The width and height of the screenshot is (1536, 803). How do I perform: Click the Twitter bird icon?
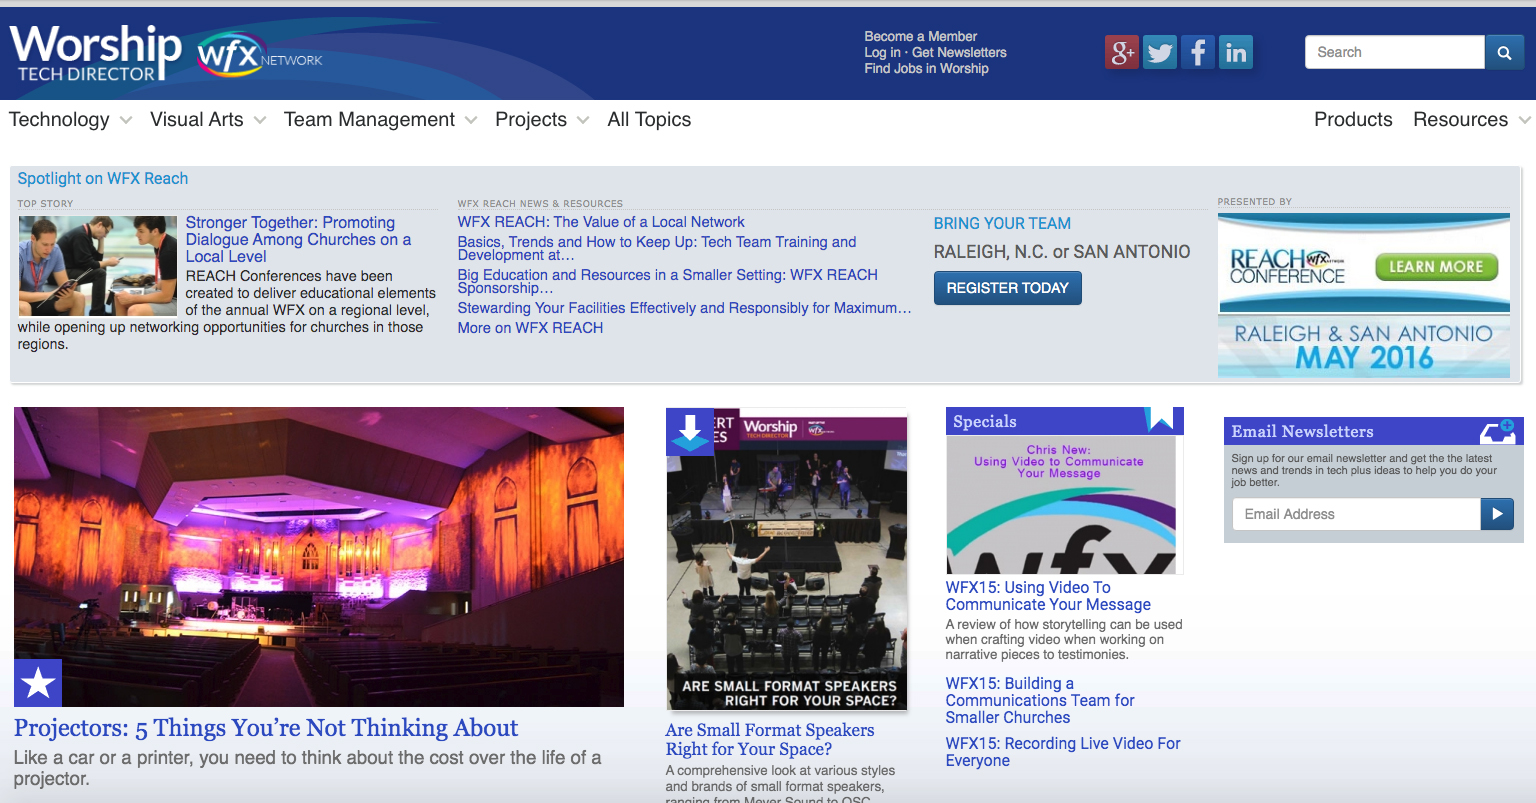[x=1160, y=52]
